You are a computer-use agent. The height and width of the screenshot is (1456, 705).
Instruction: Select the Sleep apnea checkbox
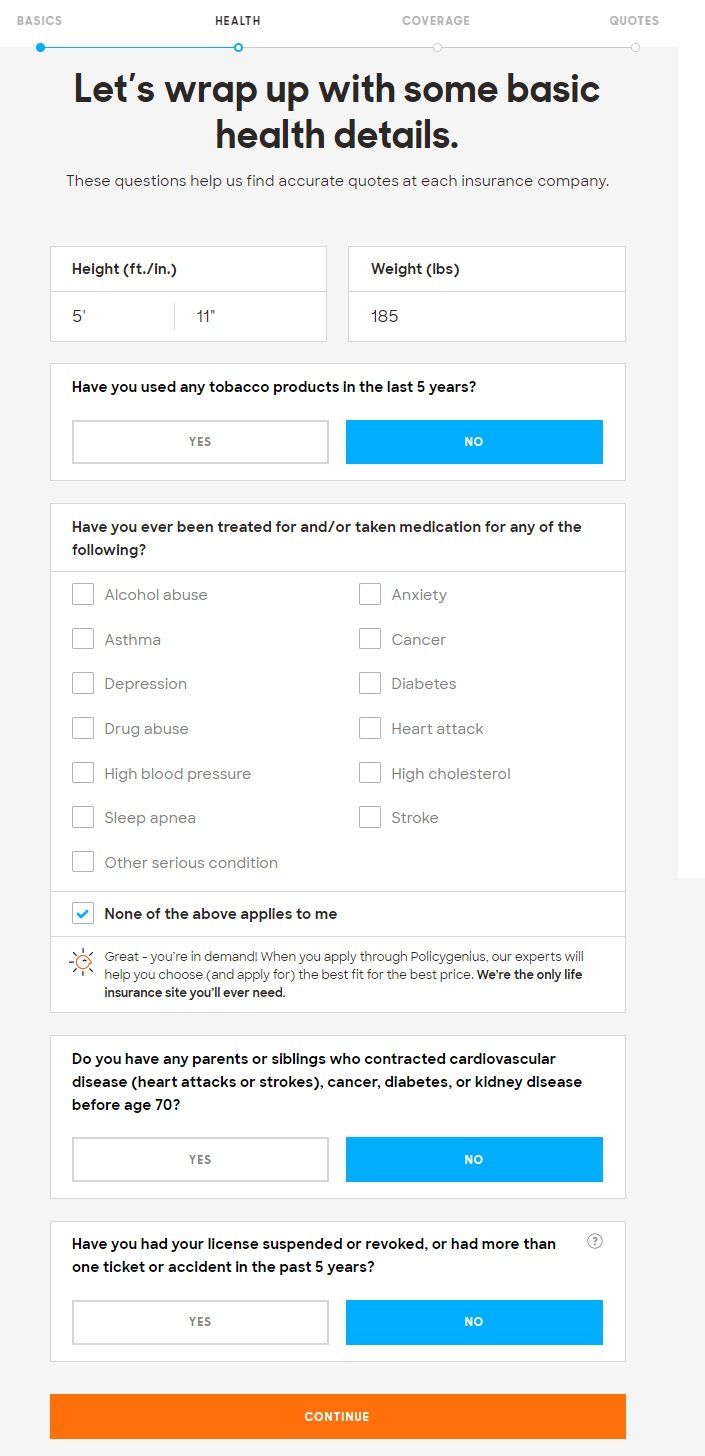[83, 817]
